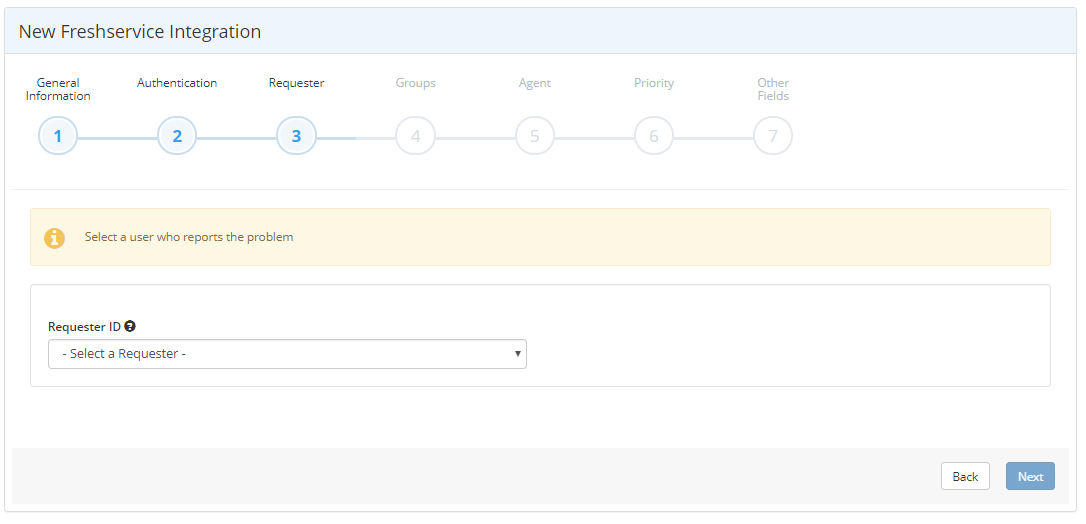Click step 5 circle in progress bar

click(535, 136)
